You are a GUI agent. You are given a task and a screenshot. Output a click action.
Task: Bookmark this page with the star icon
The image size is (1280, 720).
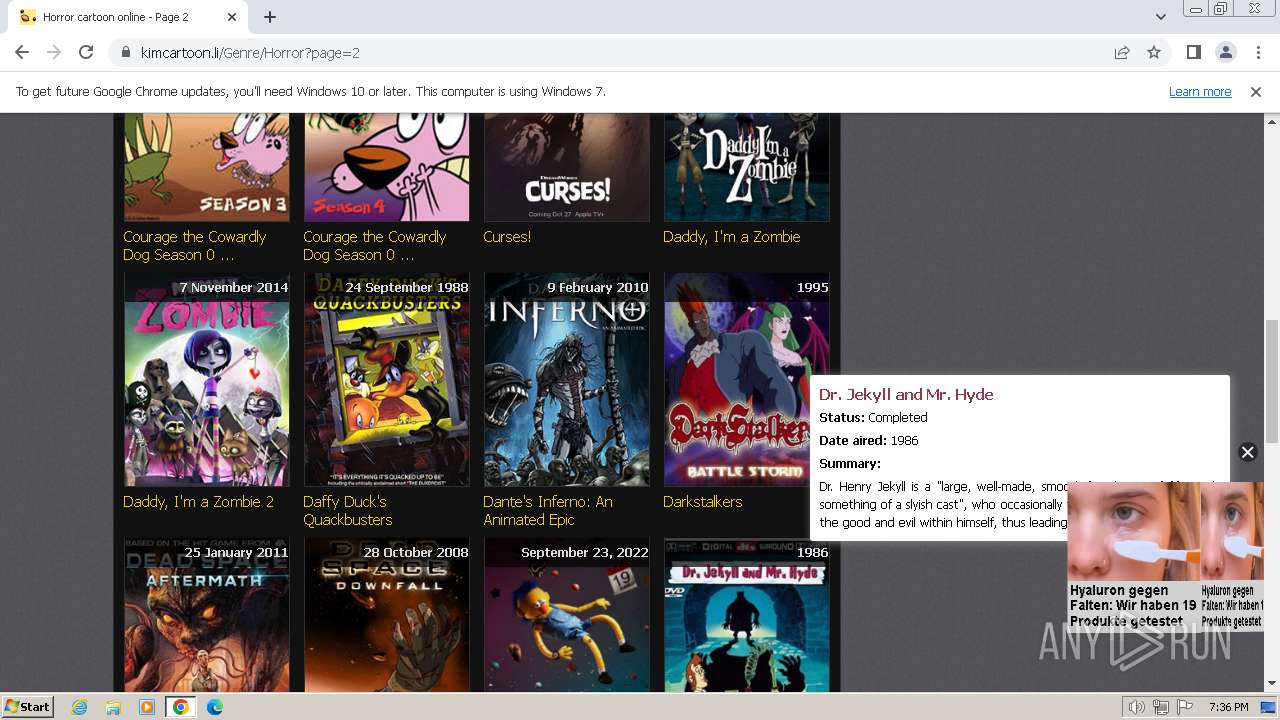[1154, 52]
